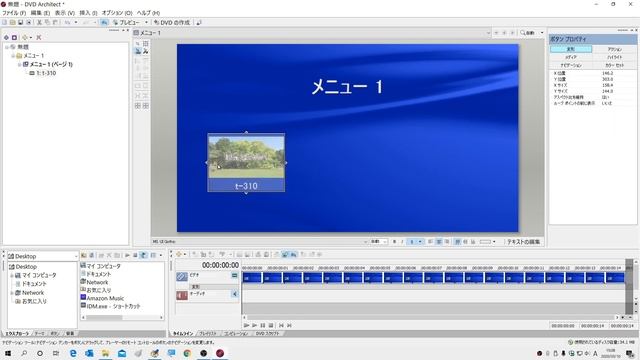Screen dimensions: 640x360
Task: Select the sizing tool in workspace toolbar
Action: pos(145,43)
